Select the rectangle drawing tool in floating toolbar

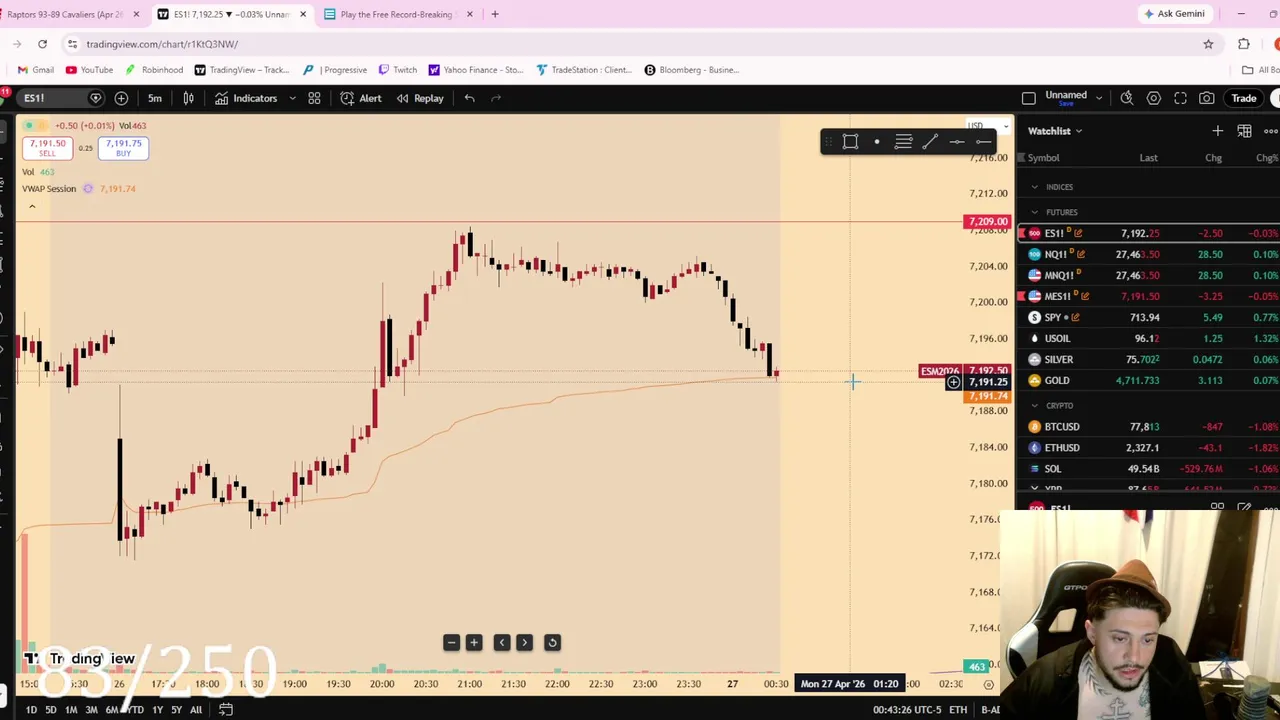point(850,142)
